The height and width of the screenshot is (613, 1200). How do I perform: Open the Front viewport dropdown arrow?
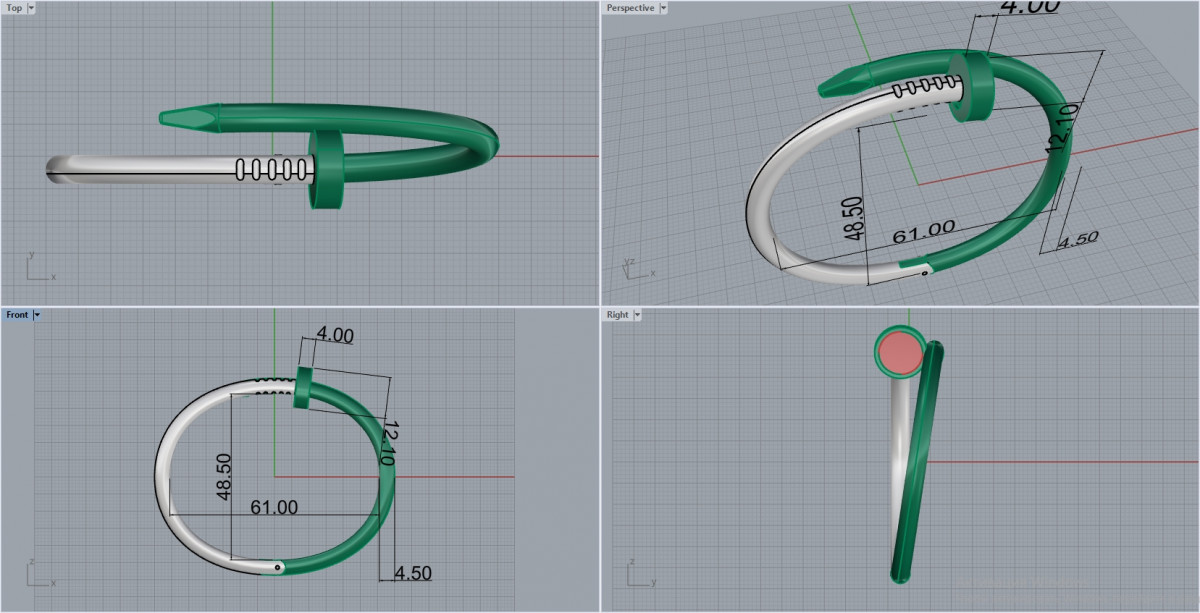click(x=37, y=314)
